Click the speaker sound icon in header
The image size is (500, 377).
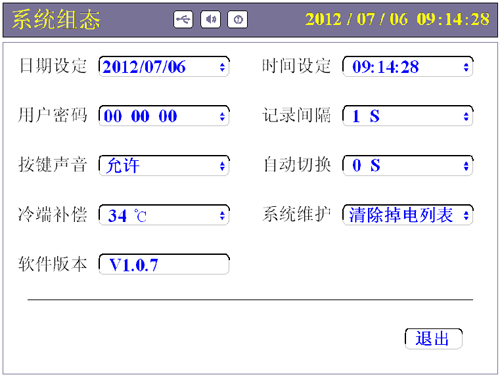point(210,20)
